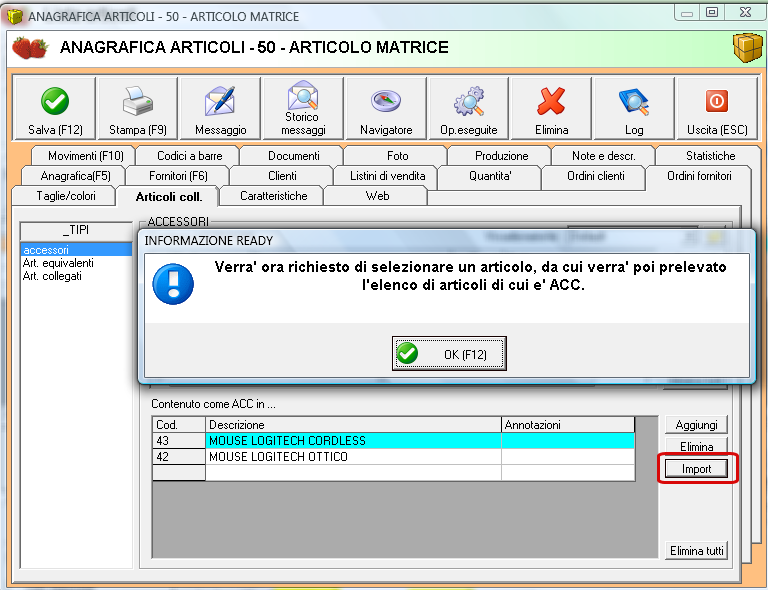Click annotation cell for MOUSE LOGITECH OTTICO

568,457
